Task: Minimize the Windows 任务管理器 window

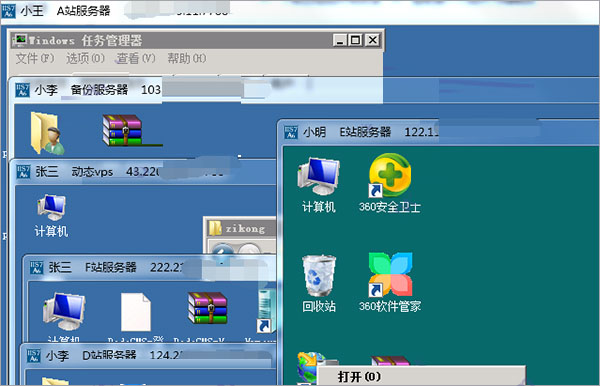Action: pyautogui.click(x=339, y=40)
